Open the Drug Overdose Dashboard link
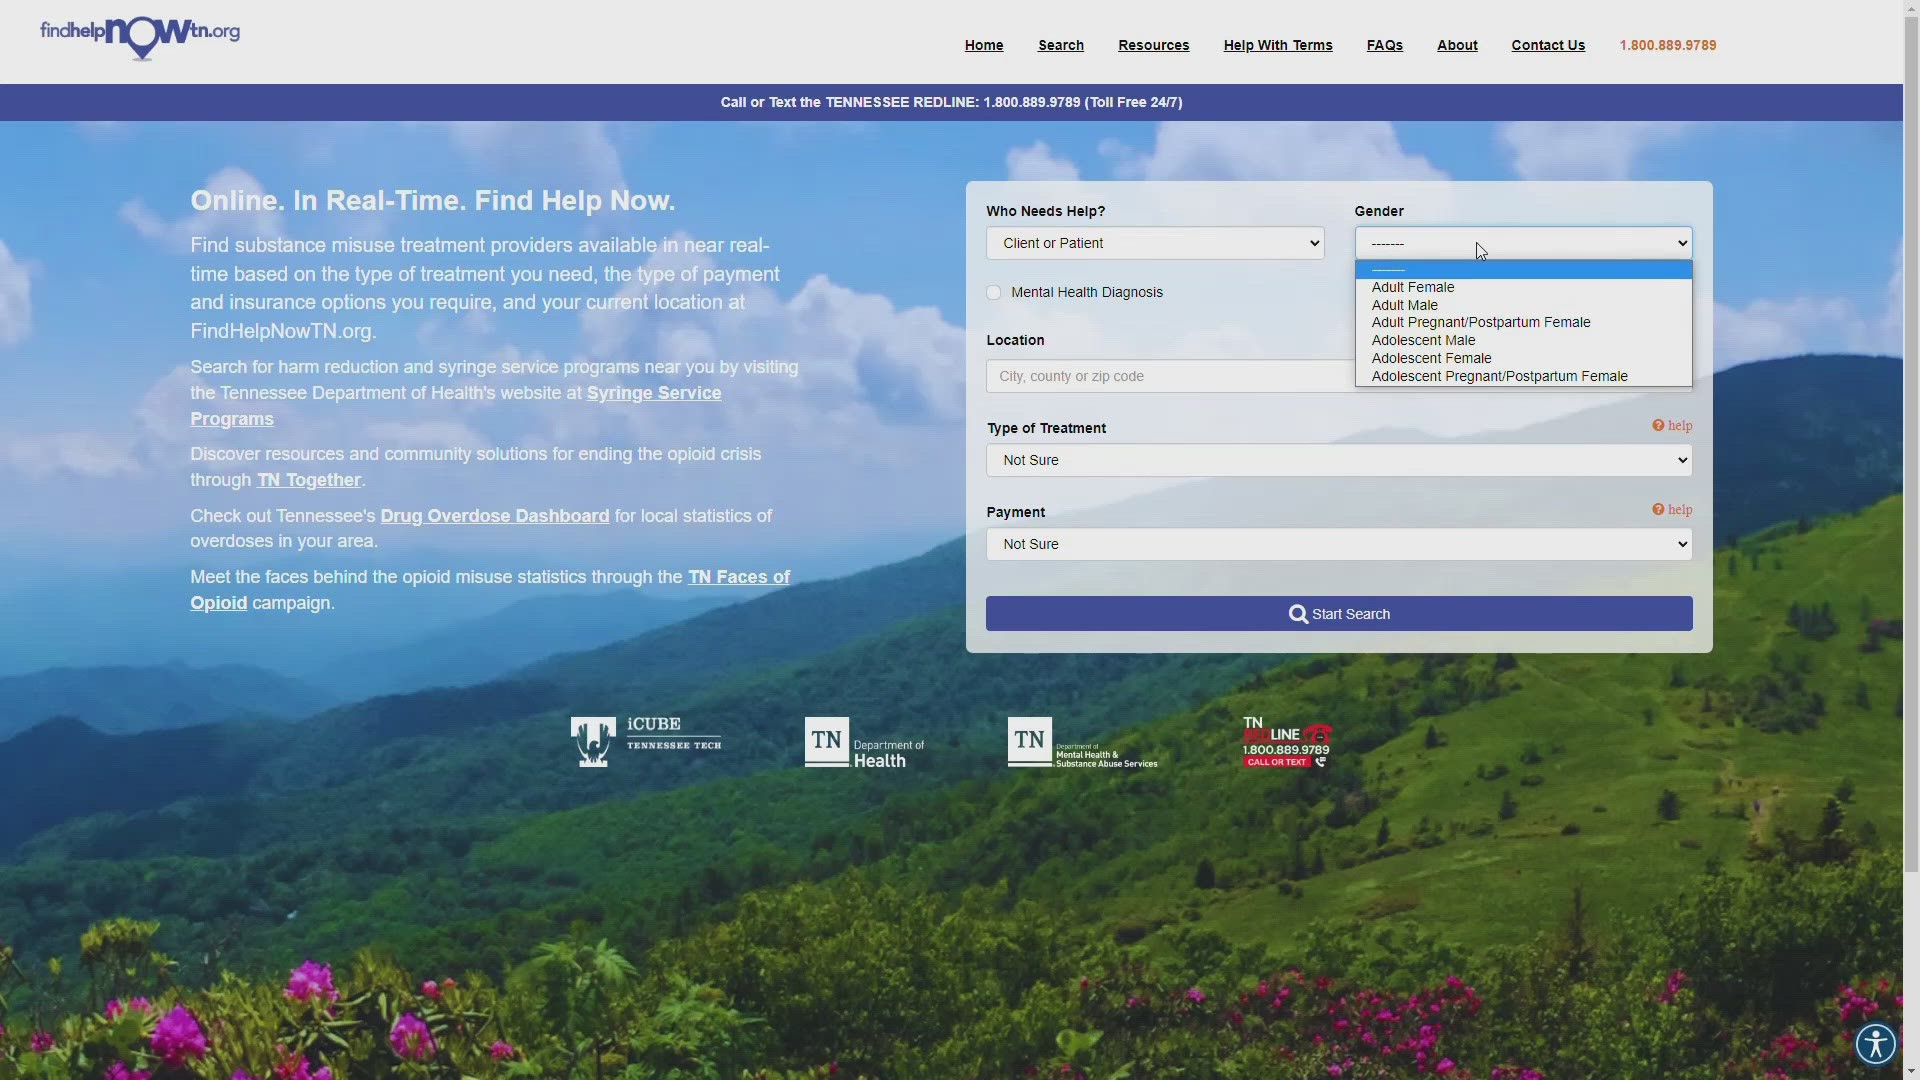1920x1080 pixels. (495, 516)
